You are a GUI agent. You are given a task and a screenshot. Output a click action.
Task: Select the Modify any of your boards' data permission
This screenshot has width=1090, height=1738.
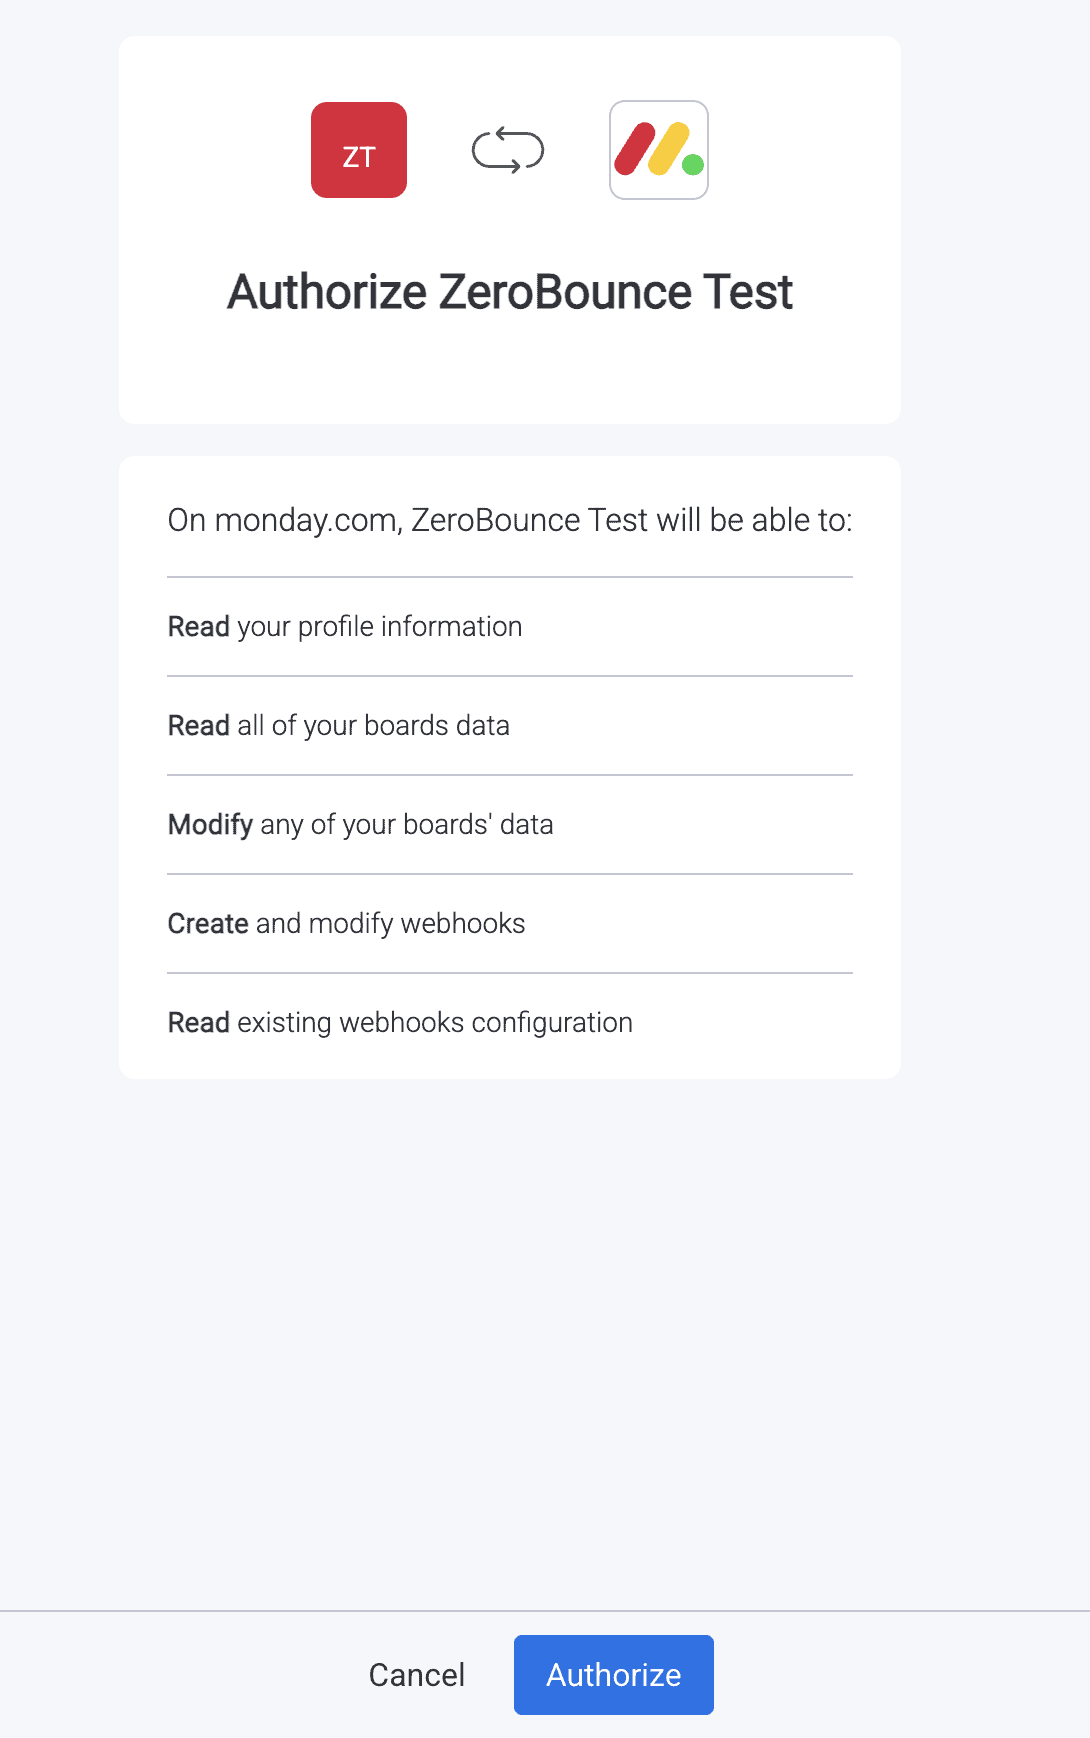(x=361, y=824)
